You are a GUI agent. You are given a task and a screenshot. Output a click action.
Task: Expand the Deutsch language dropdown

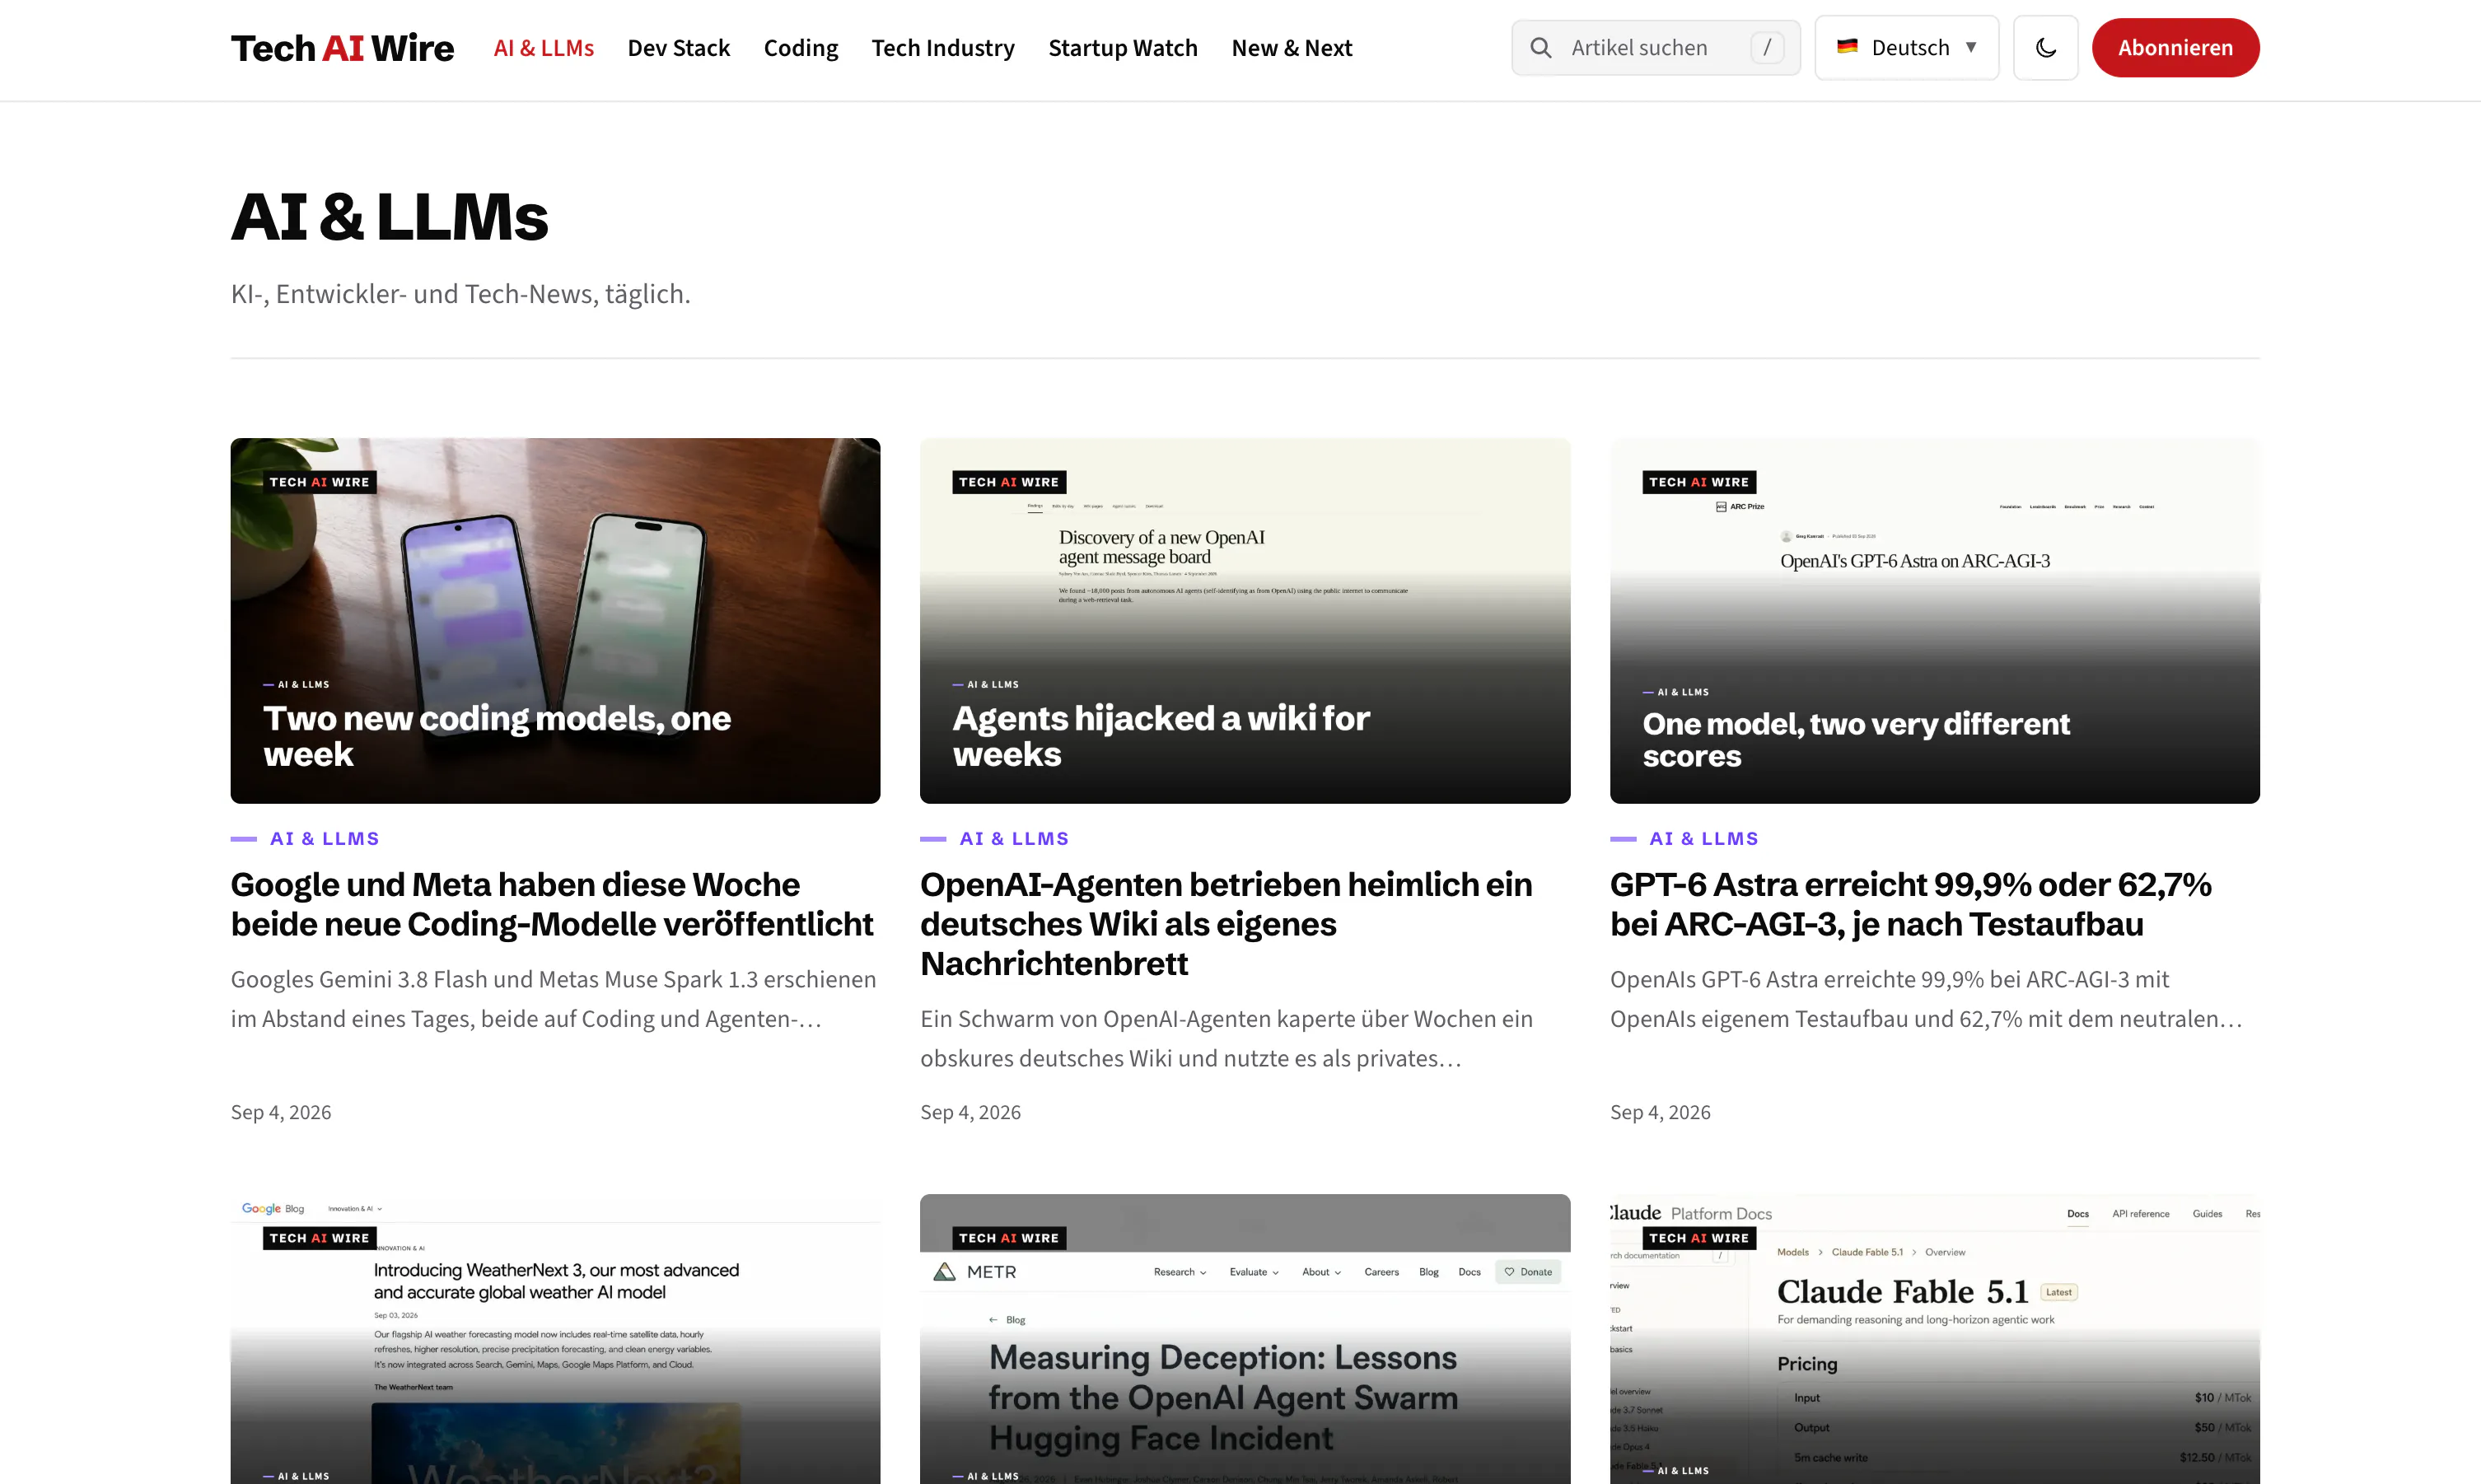(1907, 48)
